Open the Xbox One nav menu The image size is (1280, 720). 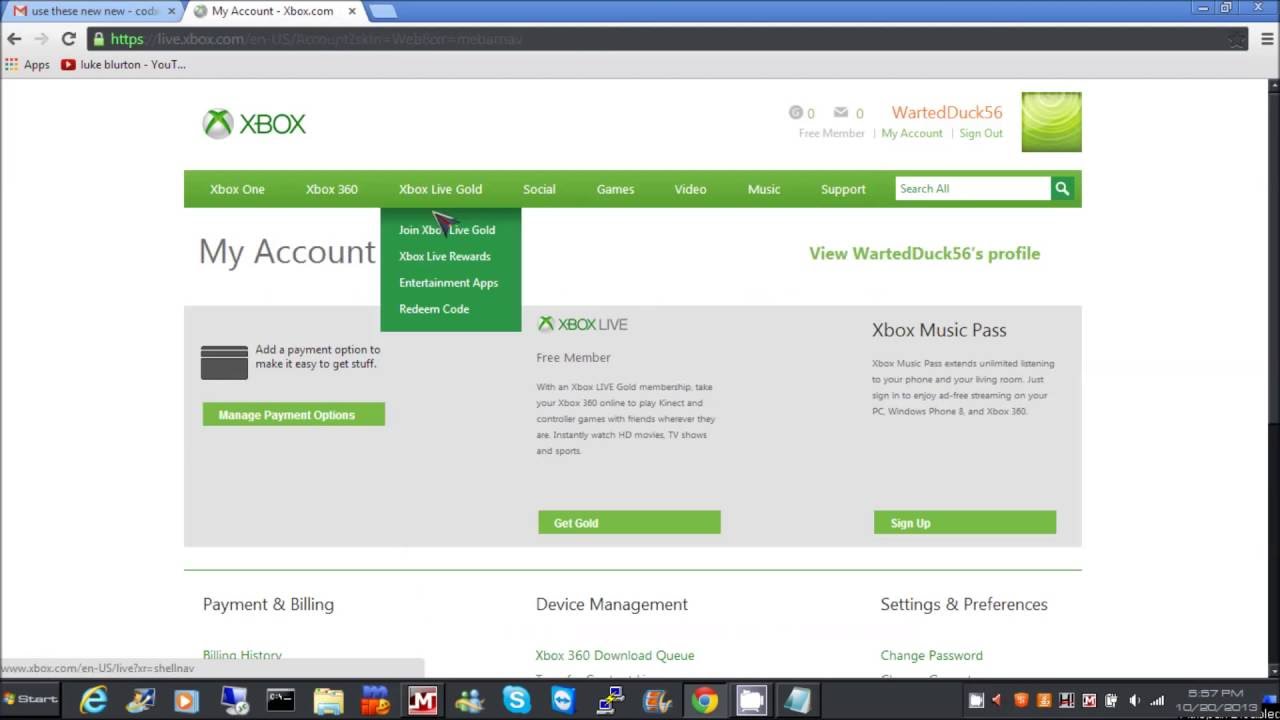237,189
